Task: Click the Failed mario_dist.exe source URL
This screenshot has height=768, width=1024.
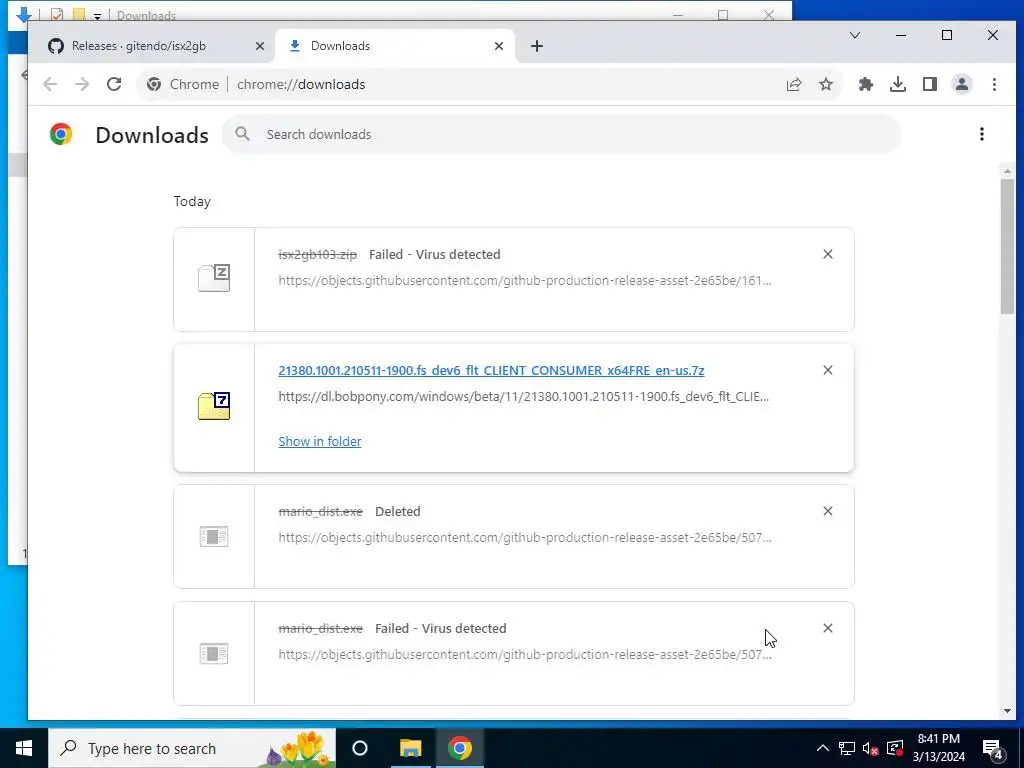Action: click(x=525, y=654)
